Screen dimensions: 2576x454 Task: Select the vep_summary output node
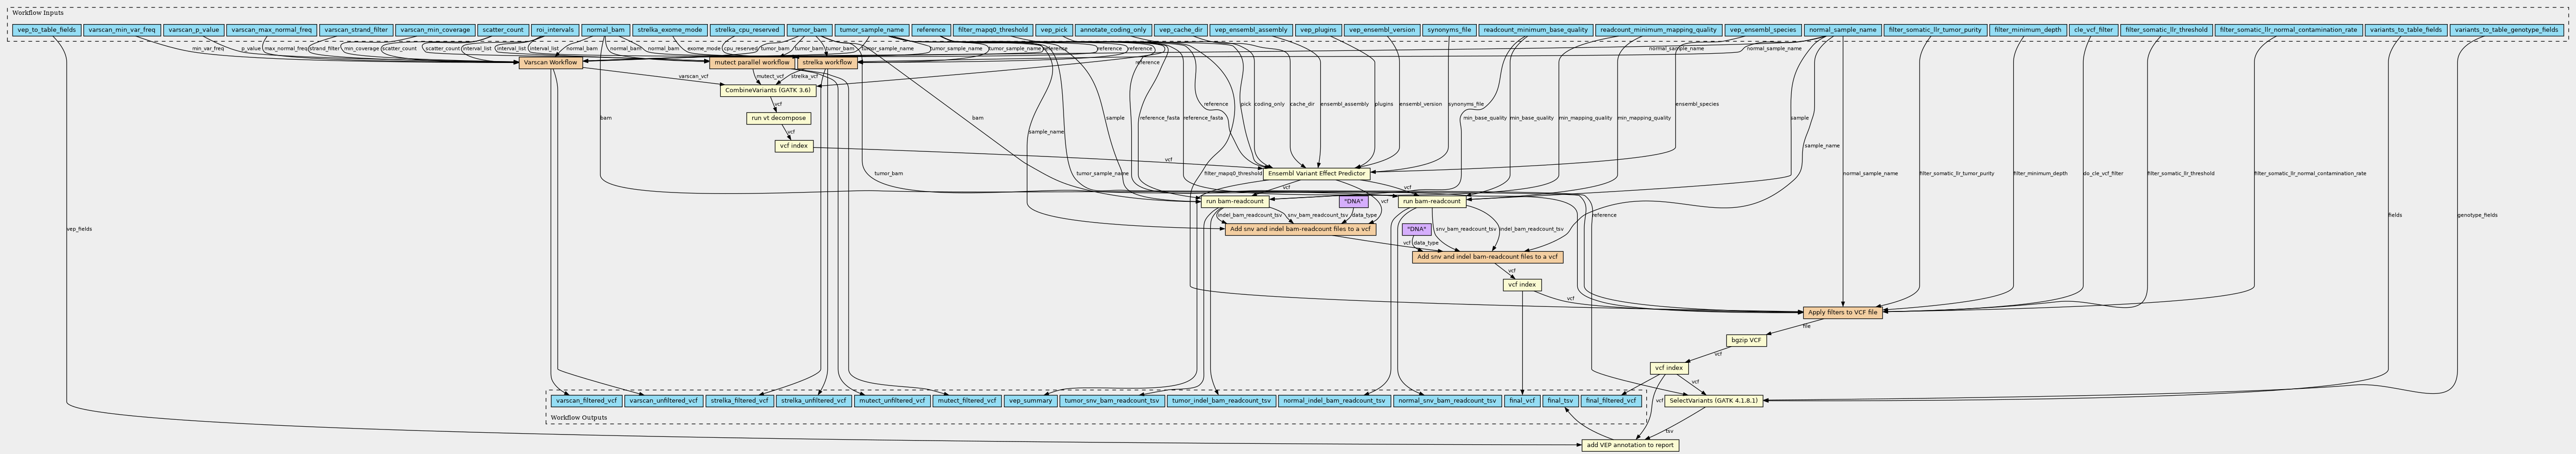[1030, 401]
